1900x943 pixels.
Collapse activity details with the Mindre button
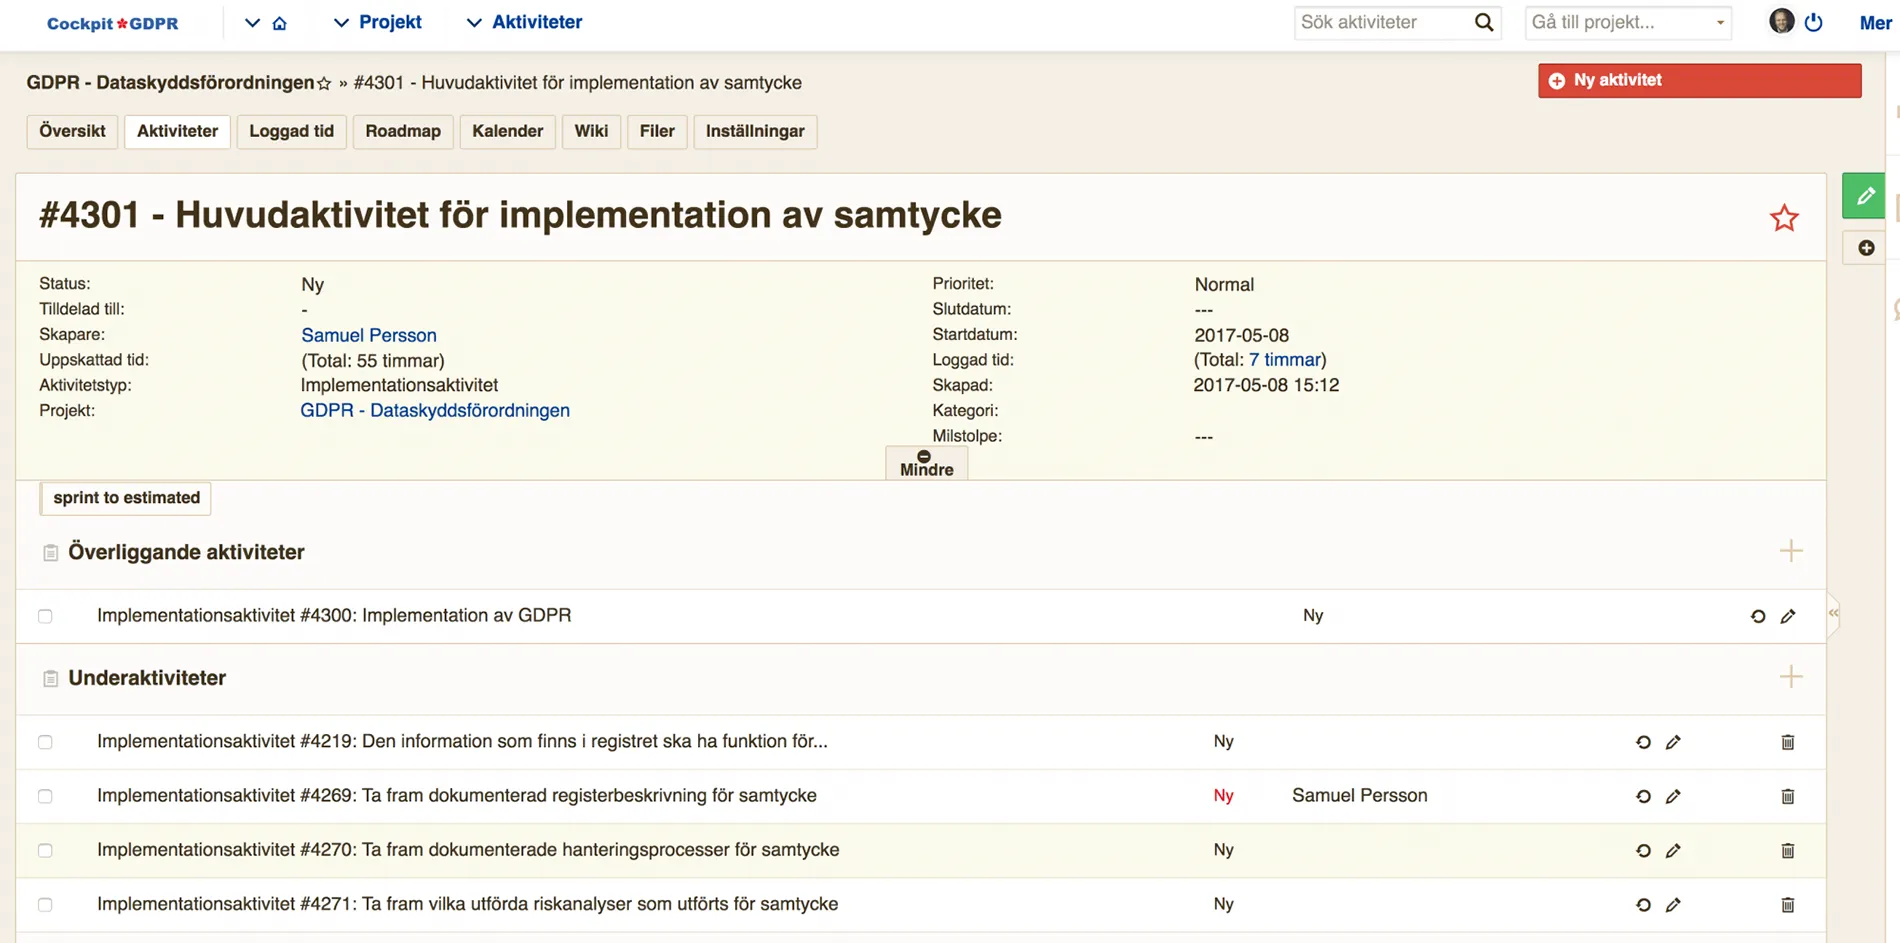925,462
